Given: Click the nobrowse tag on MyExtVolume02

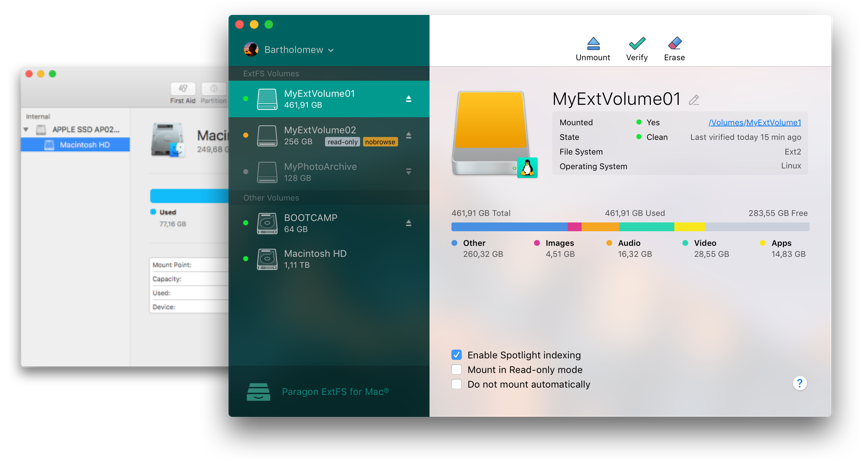Looking at the screenshot, I should tap(380, 142).
